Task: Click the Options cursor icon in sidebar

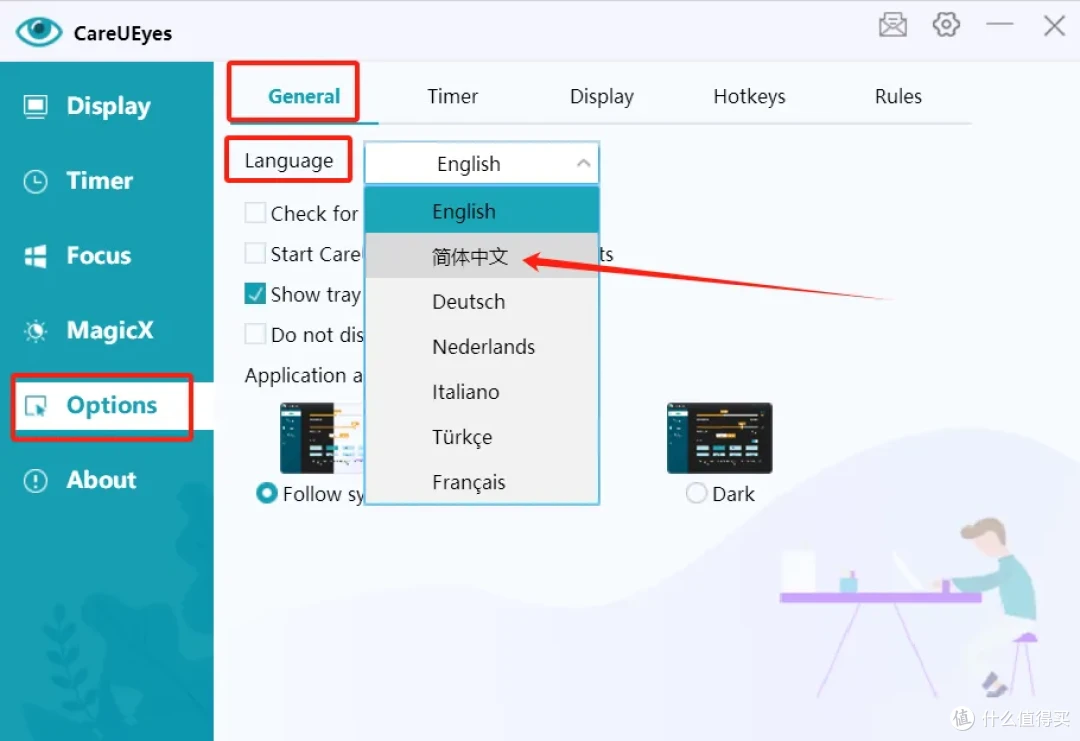Action: click(36, 406)
